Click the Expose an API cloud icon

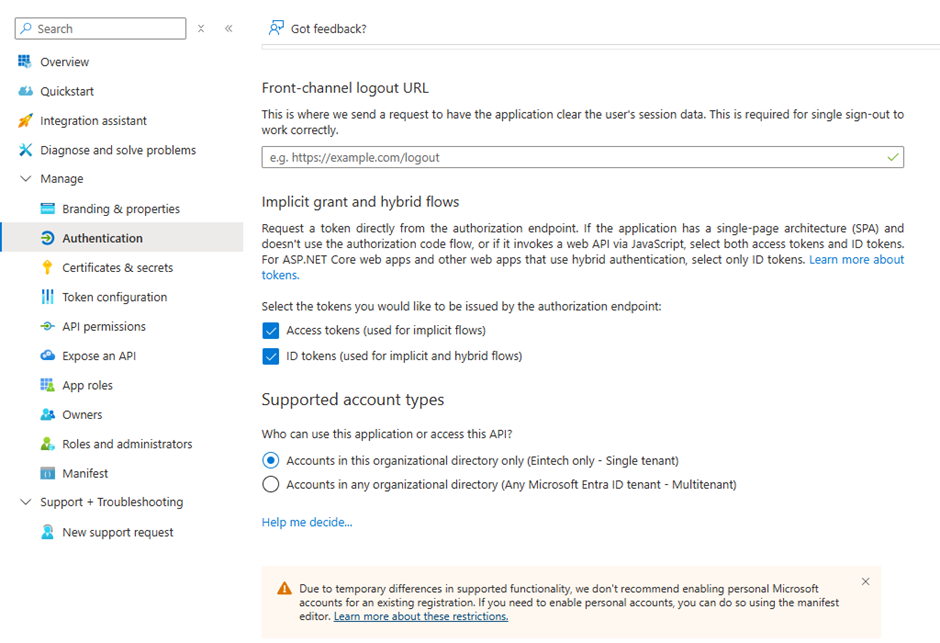(x=47, y=355)
